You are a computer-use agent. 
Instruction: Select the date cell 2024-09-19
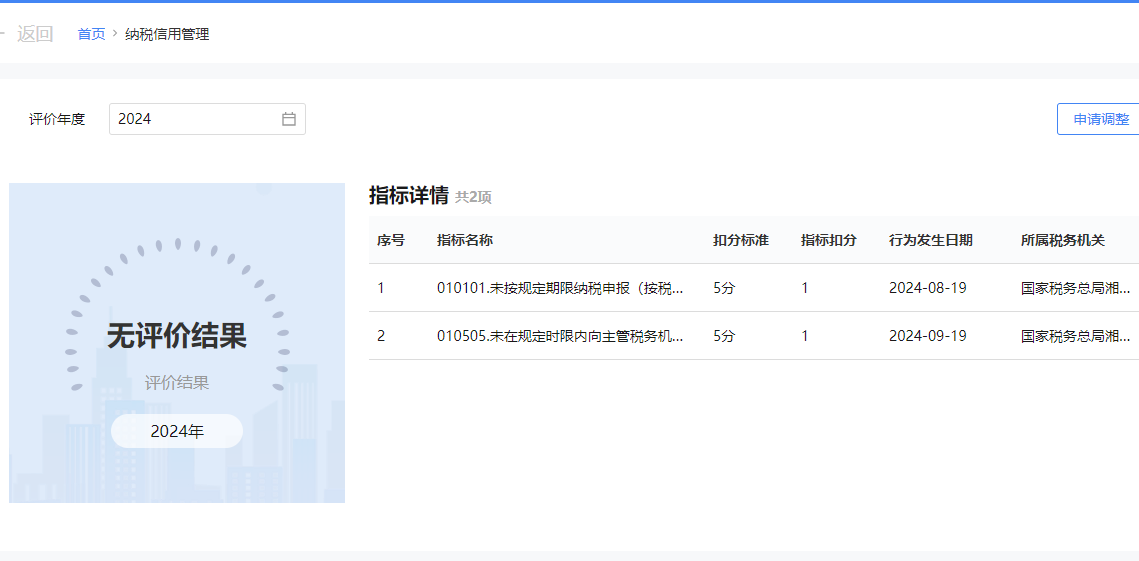click(927, 336)
